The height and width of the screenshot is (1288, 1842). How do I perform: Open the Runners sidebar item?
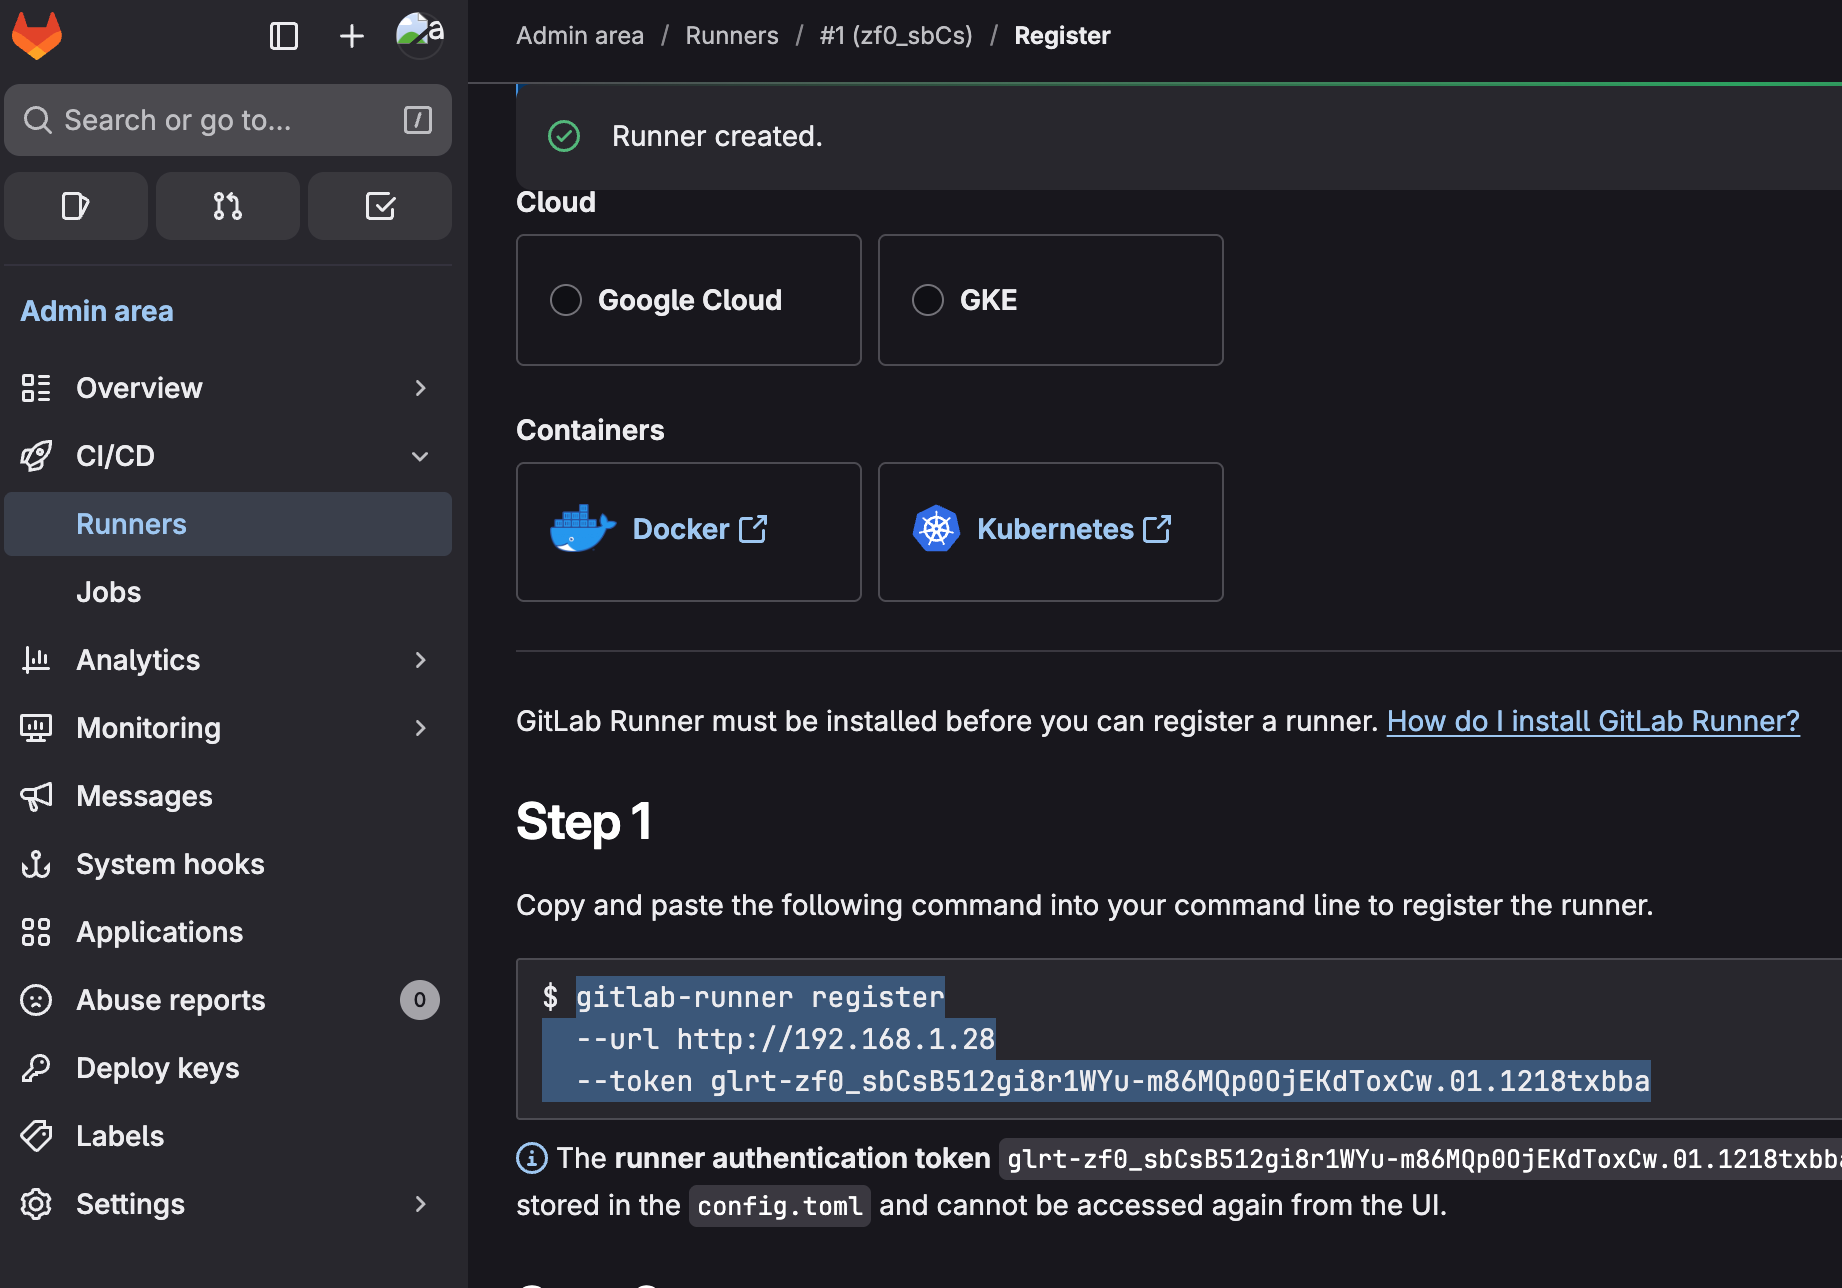(228, 524)
